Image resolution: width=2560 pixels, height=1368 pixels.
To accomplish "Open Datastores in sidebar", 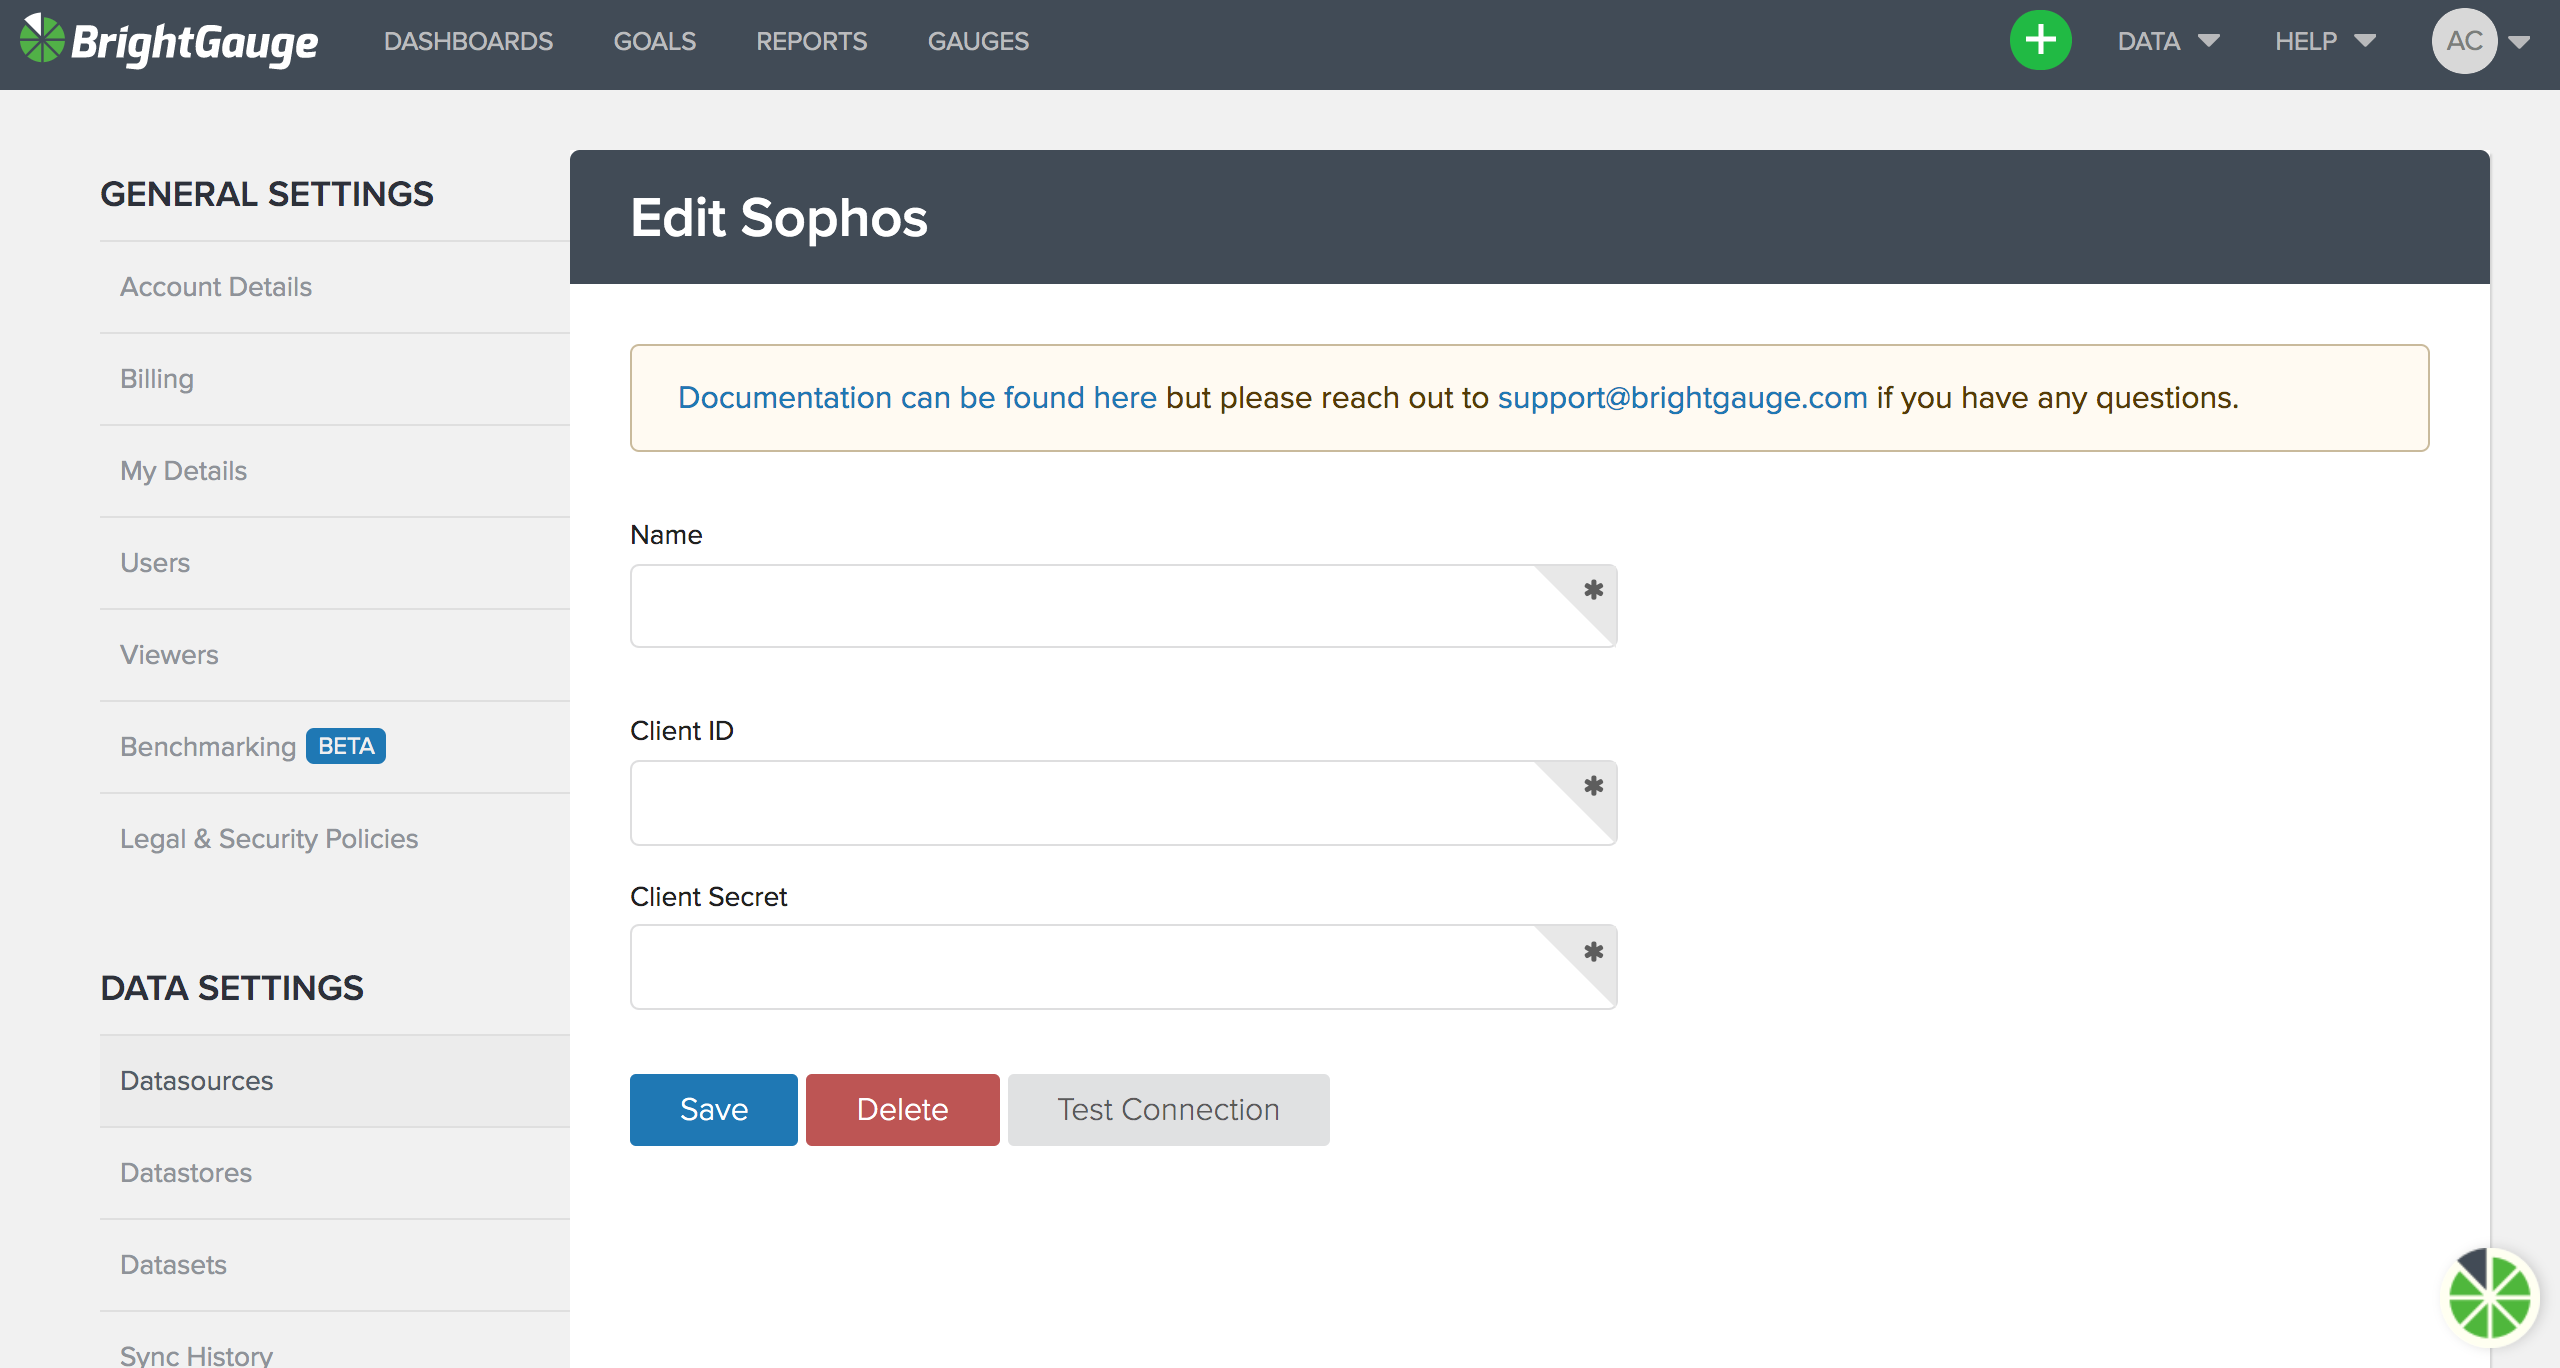I will click(x=335, y=1173).
